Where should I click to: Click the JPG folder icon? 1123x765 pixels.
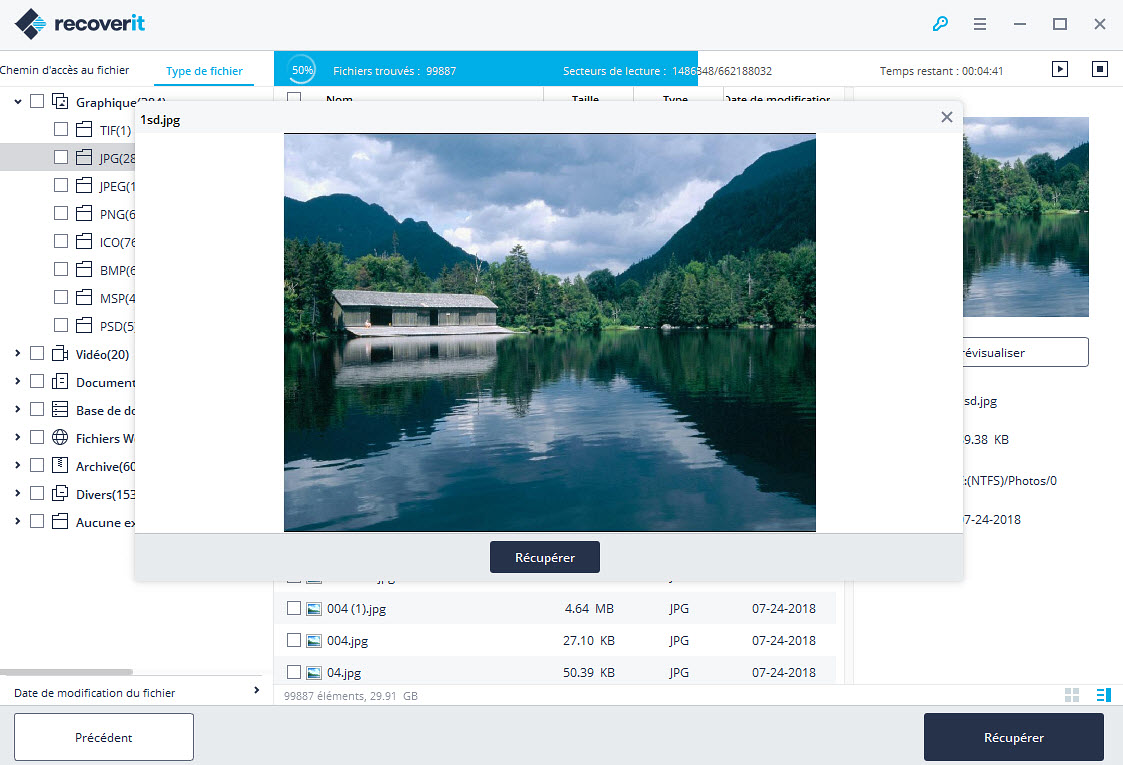click(84, 157)
